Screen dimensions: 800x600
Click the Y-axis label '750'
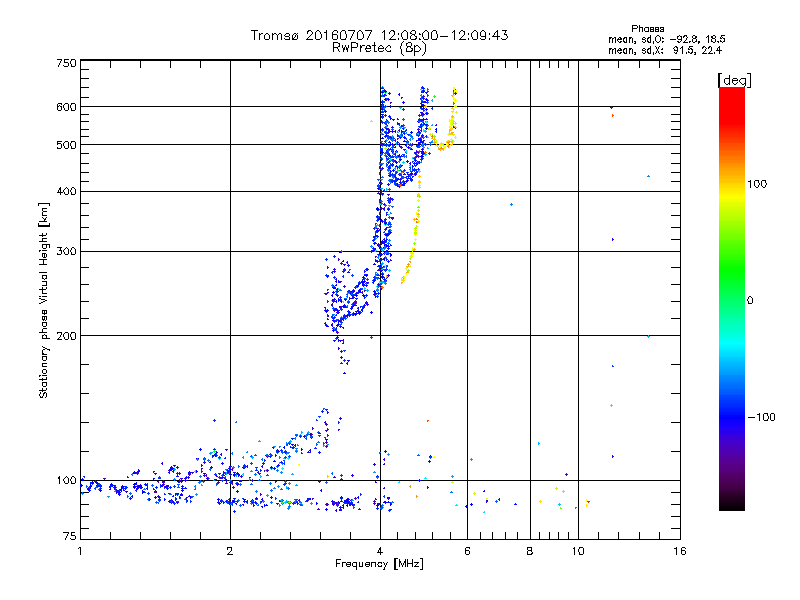66,63
